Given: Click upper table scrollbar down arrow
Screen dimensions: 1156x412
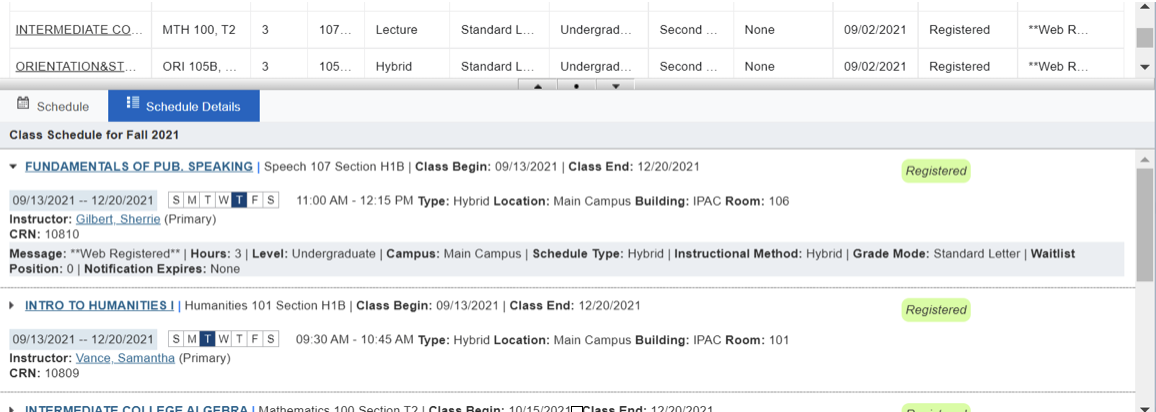Looking at the screenshot, I should [1144, 67].
